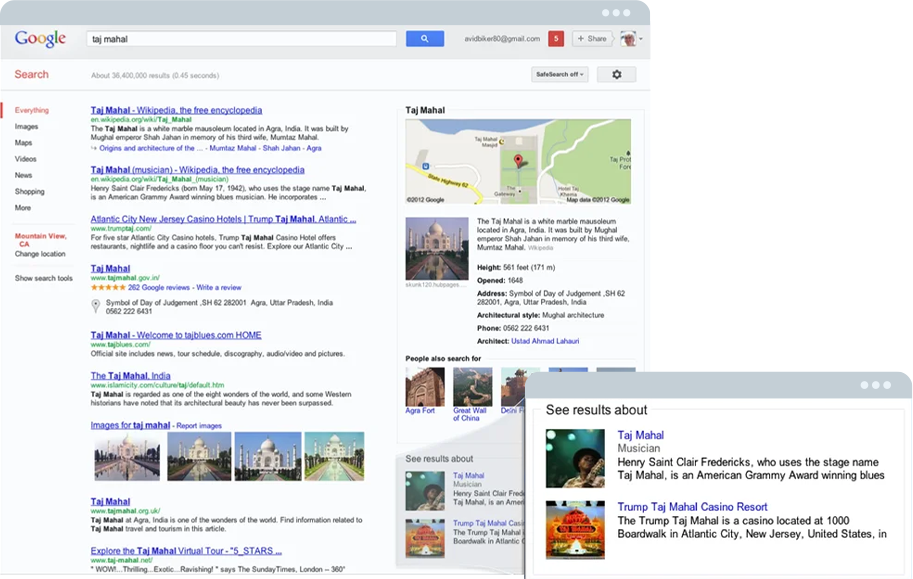This screenshot has width=913, height=579.
Task: Open Taj Mahal (musician) Wikipedia result
Action: coord(197,170)
